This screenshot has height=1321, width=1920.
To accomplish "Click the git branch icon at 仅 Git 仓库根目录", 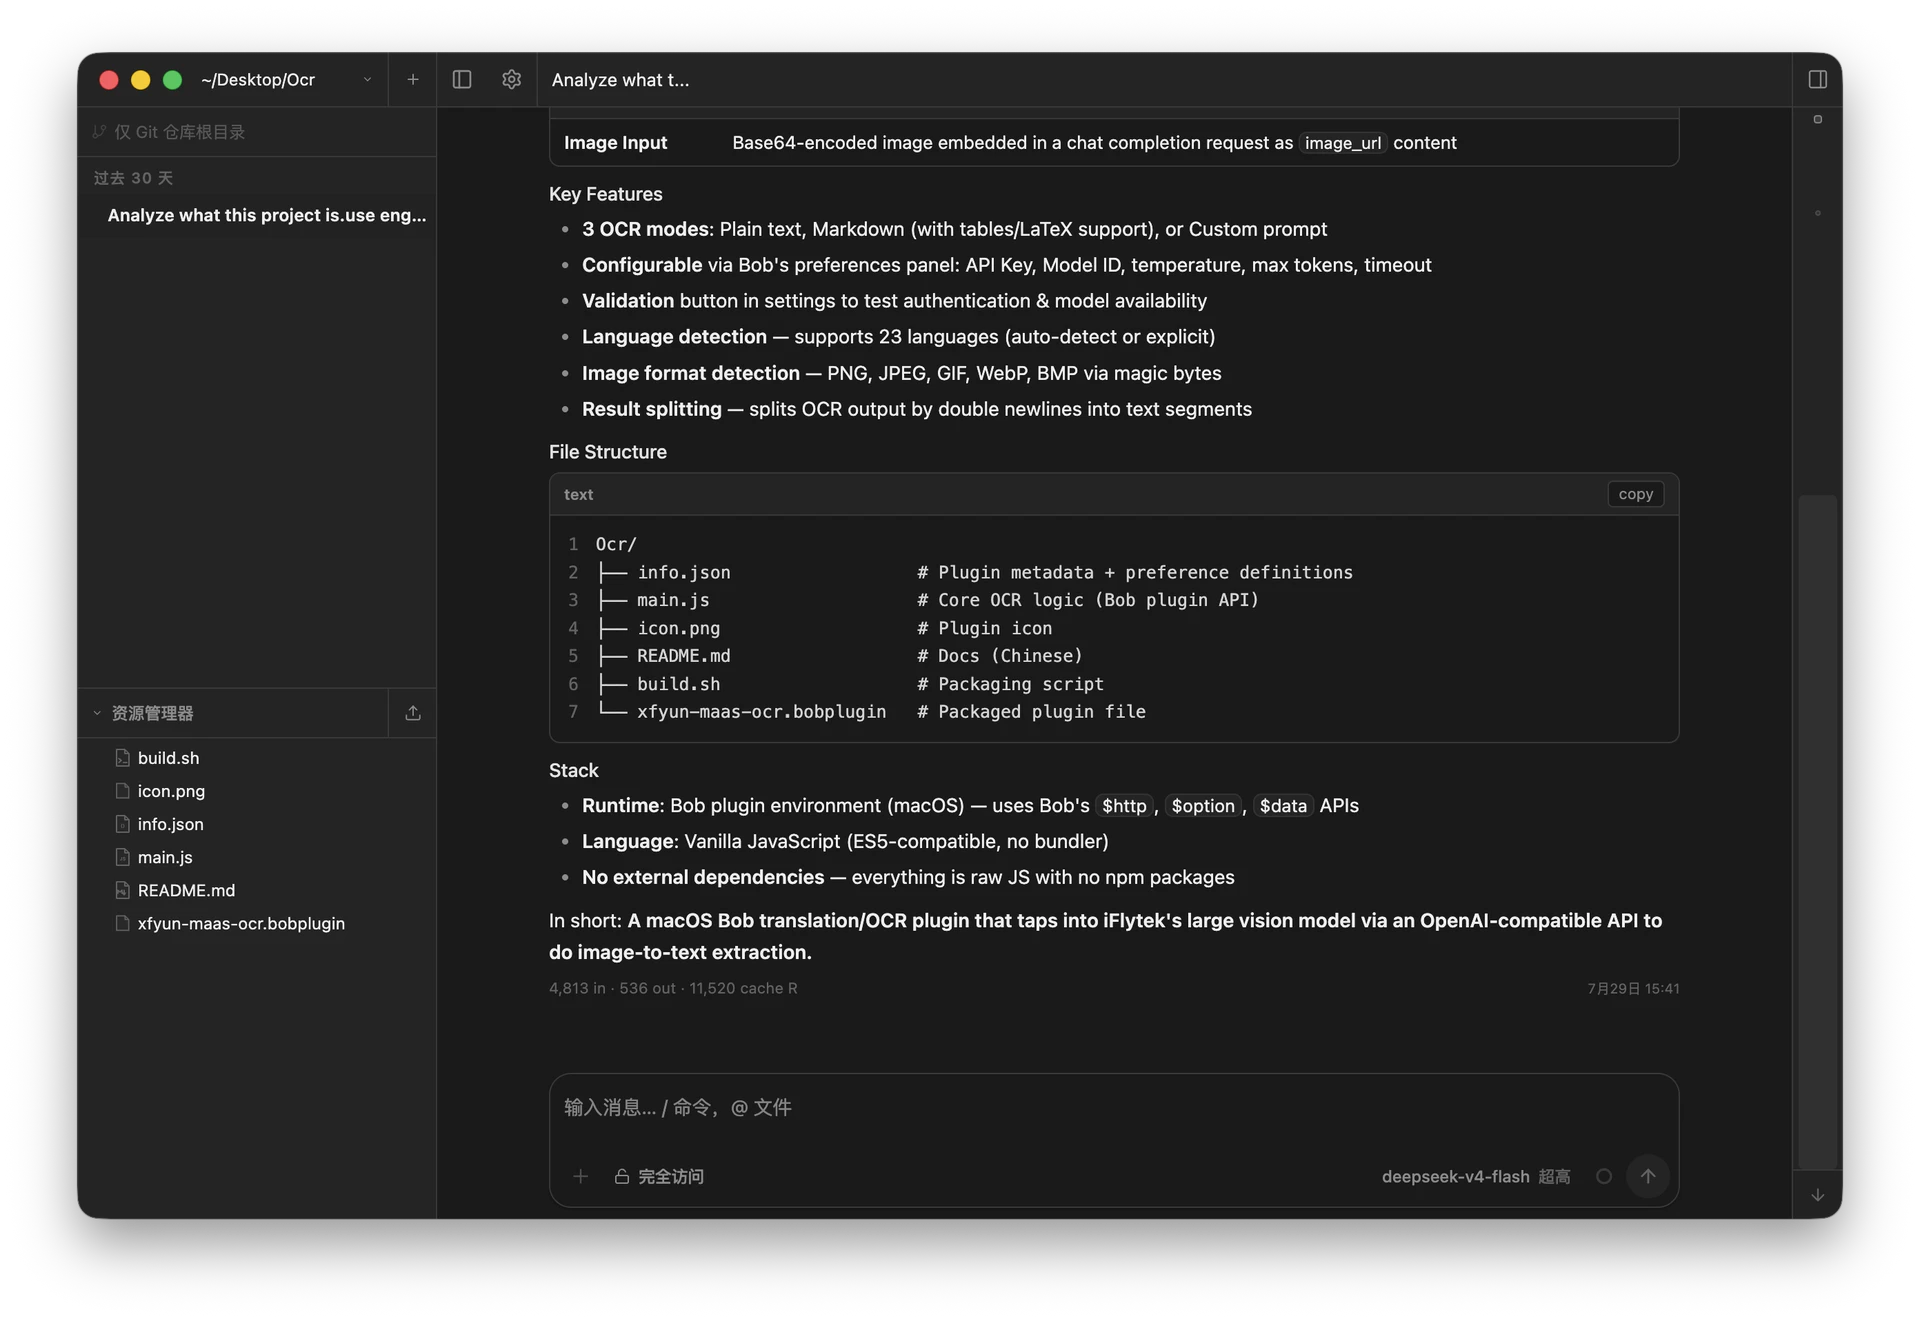I will (99, 132).
